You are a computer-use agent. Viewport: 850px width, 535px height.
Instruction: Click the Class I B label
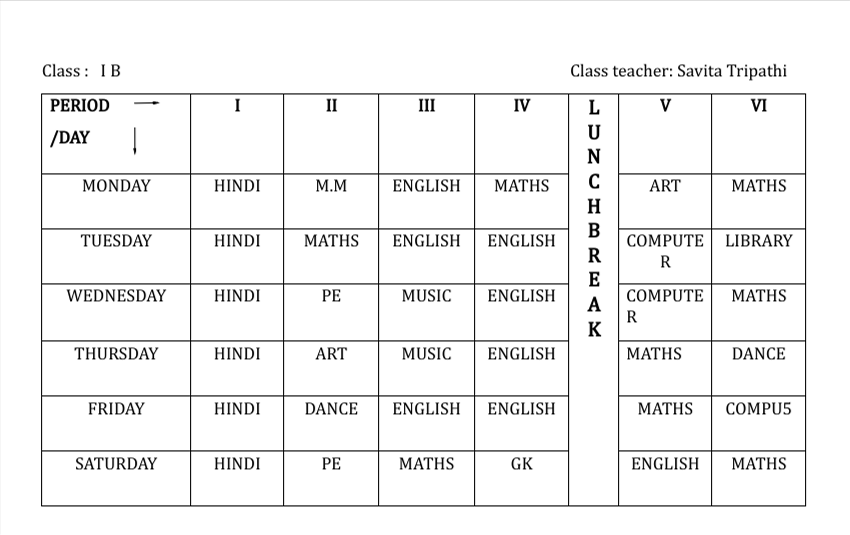pos(81,71)
